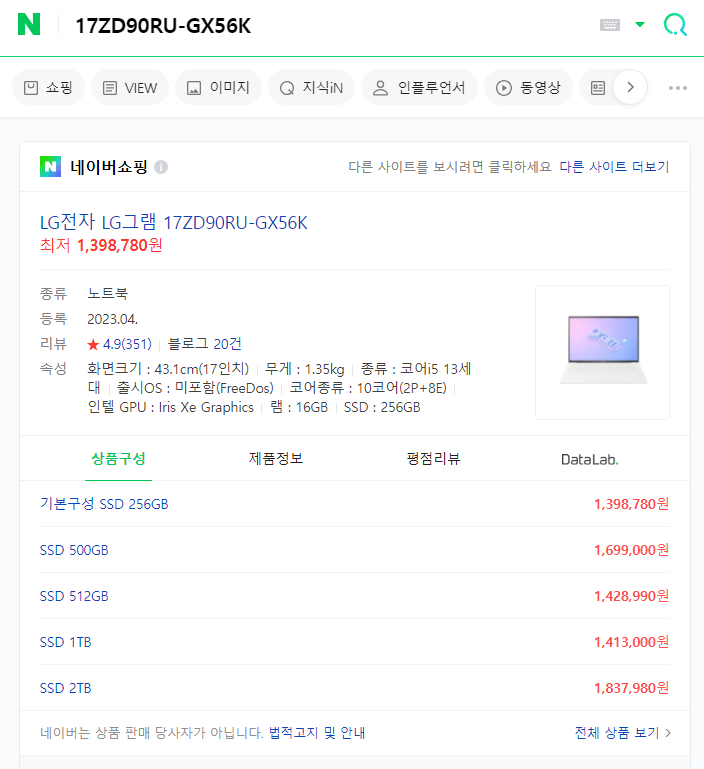The image size is (704, 769).
Task: Click the LG gram laptop thumbnail
Action: click(602, 352)
